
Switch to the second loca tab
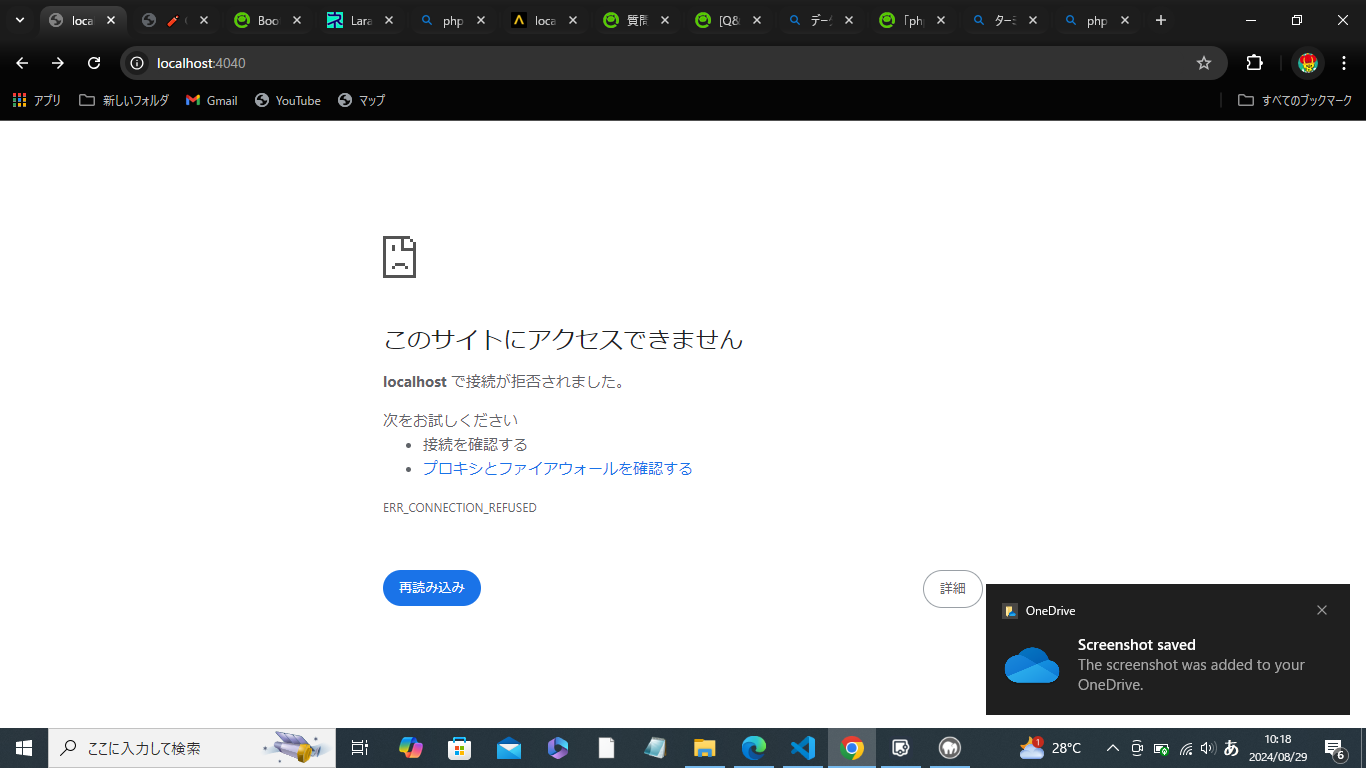(x=545, y=20)
